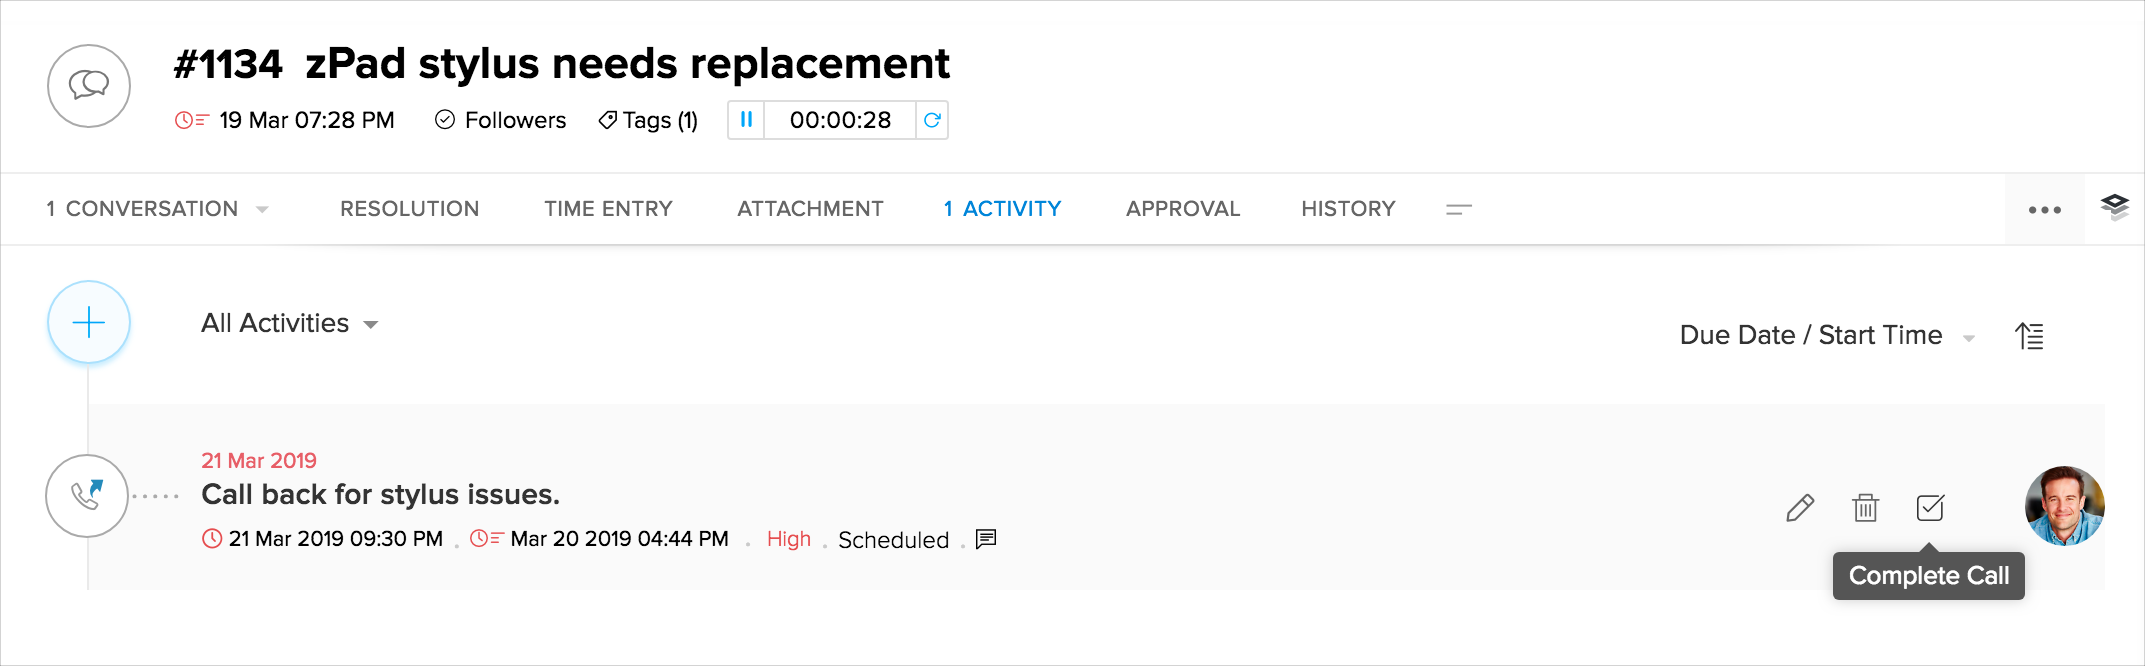Open Tags (1) for the ticket
The image size is (2145, 666).
pos(648,120)
